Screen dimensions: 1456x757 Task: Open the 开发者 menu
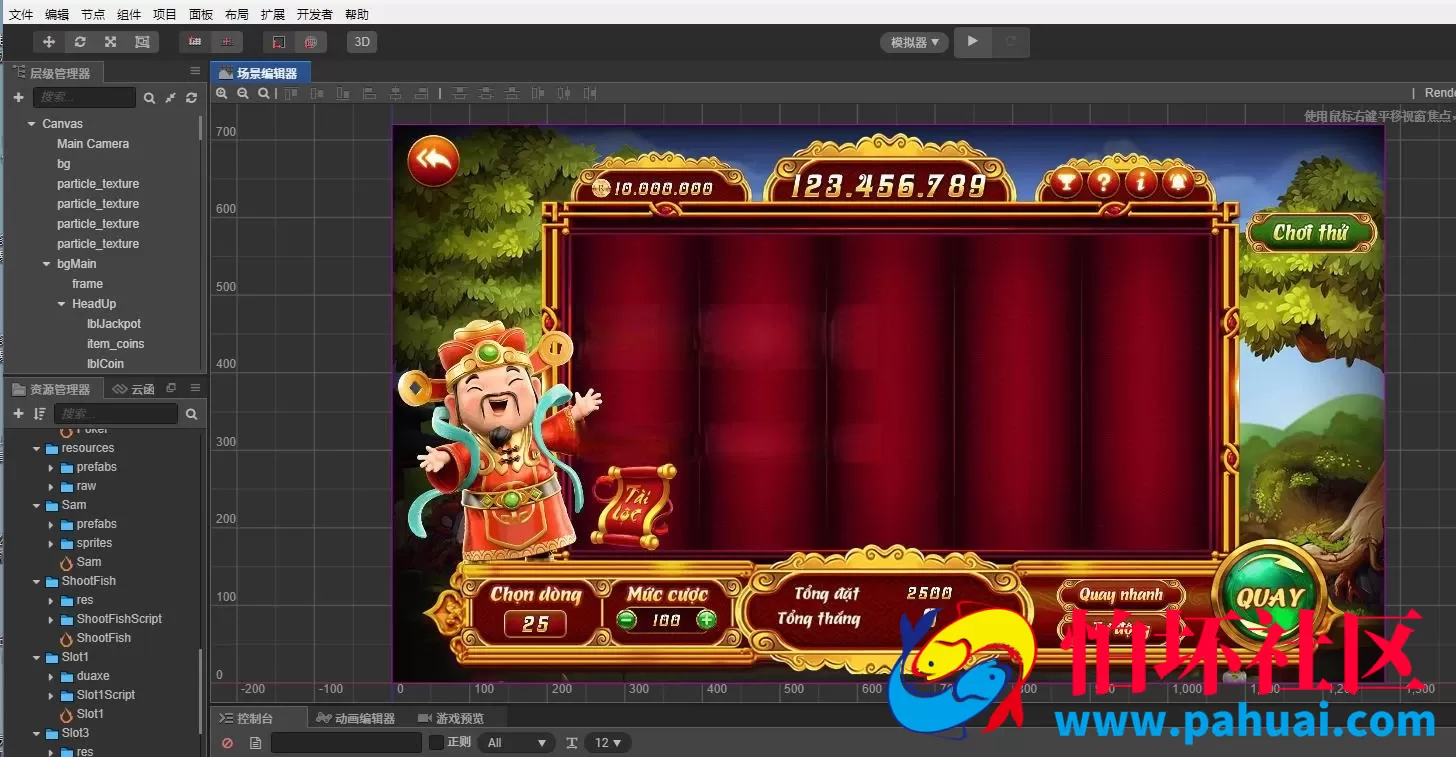click(315, 14)
